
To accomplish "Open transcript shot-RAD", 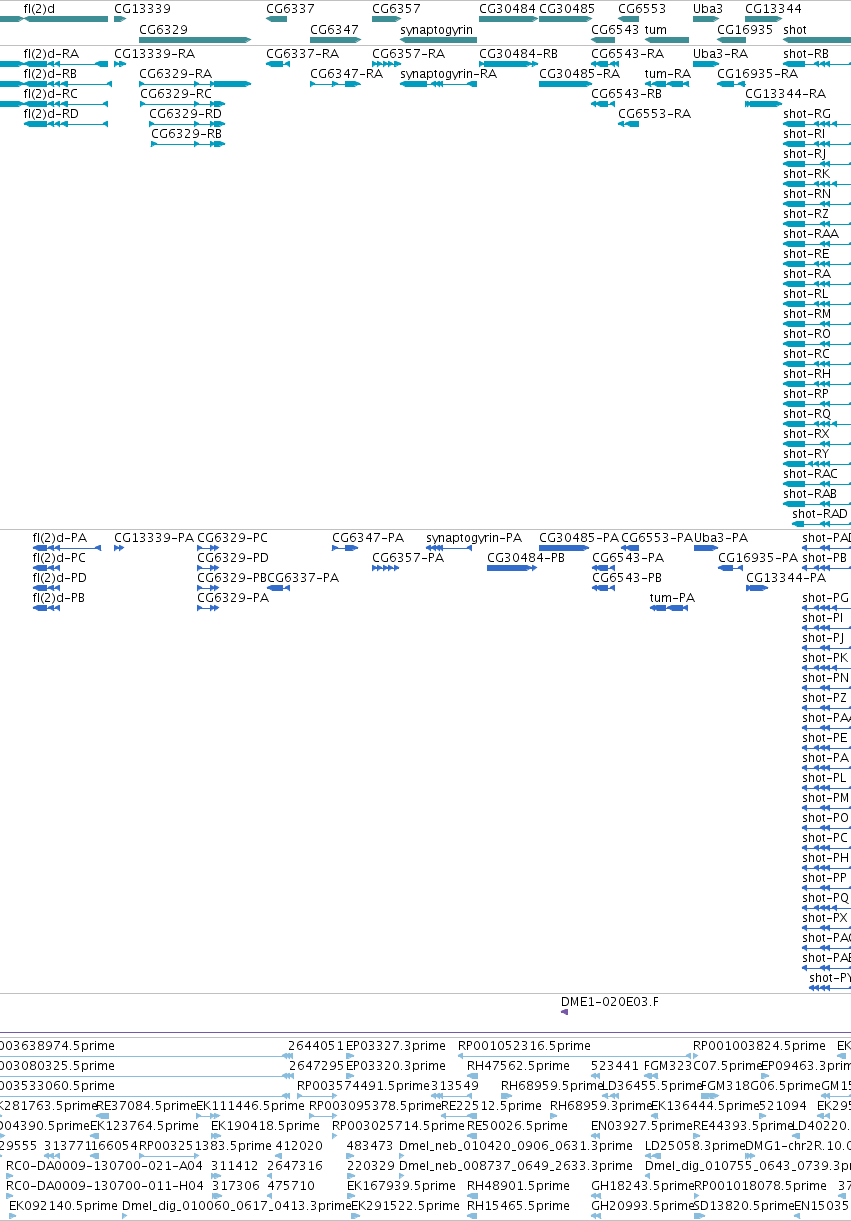I will pos(820,514).
